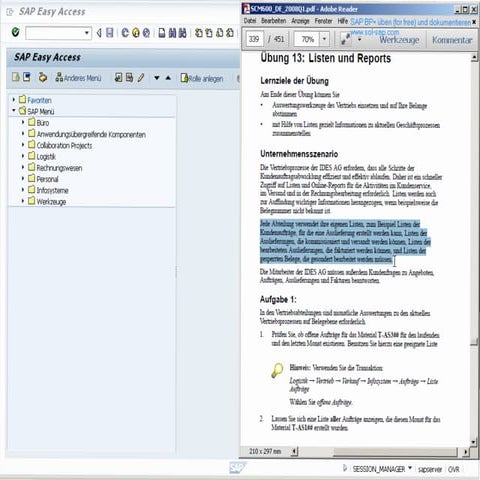
Task: Collapse the command field with the triangle
Action: (99, 33)
